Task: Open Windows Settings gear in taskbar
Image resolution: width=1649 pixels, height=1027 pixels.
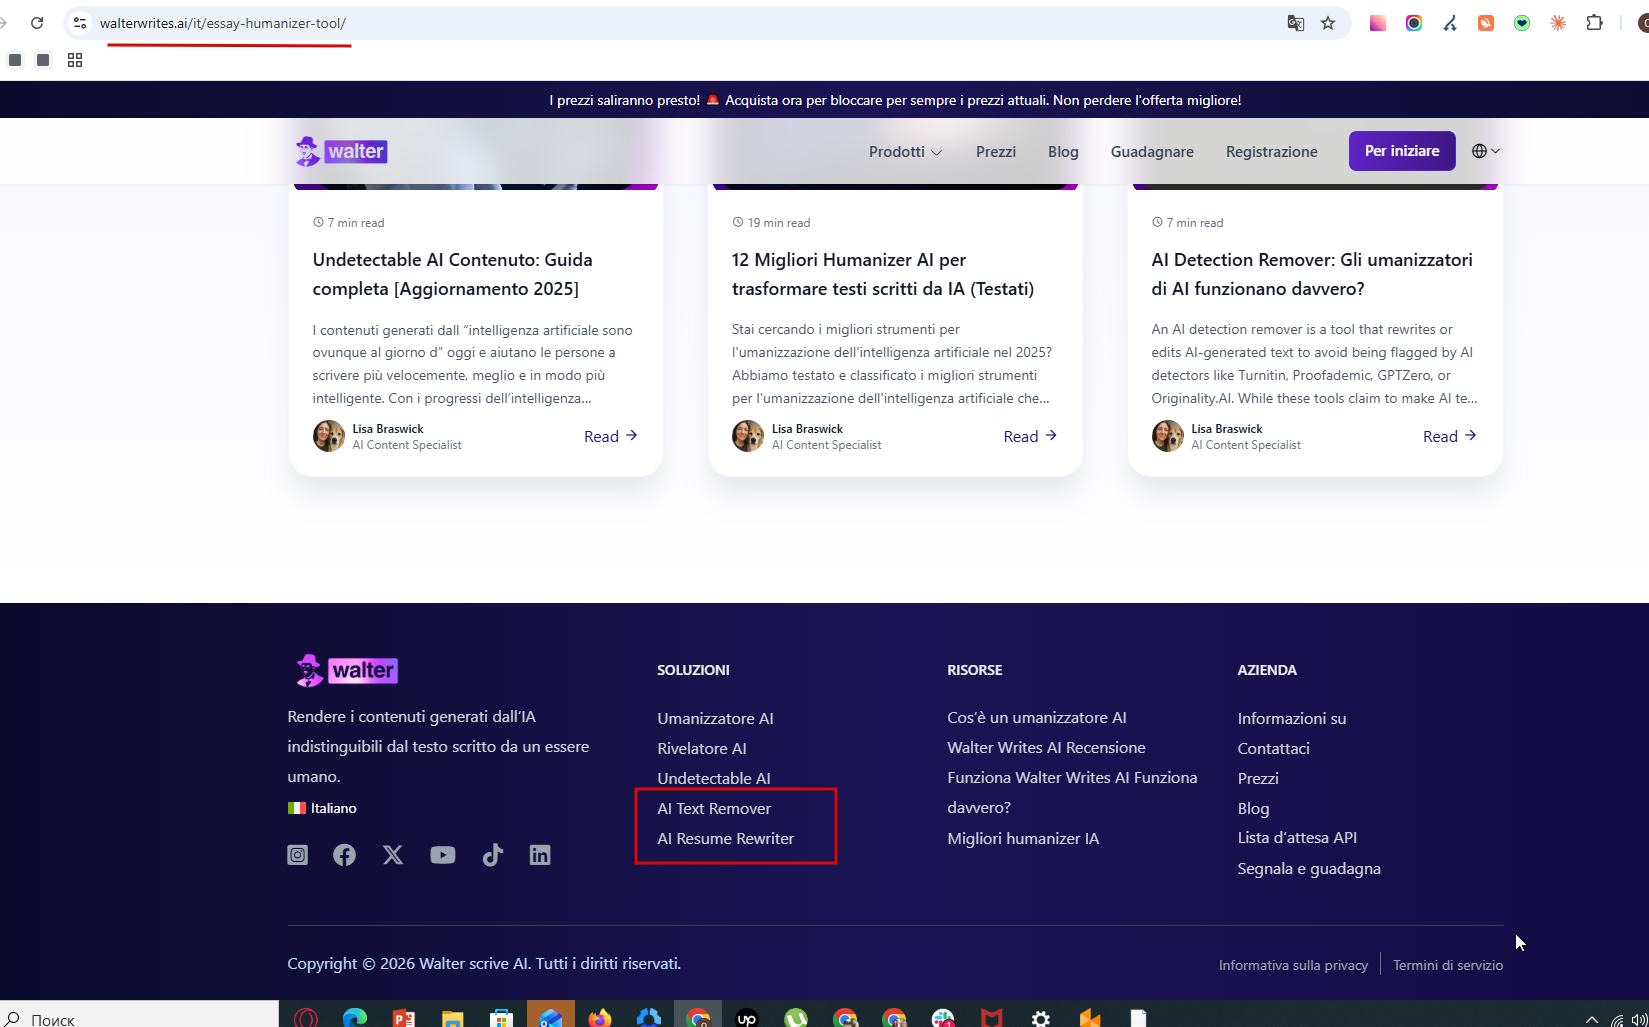Action: point(1041,1018)
